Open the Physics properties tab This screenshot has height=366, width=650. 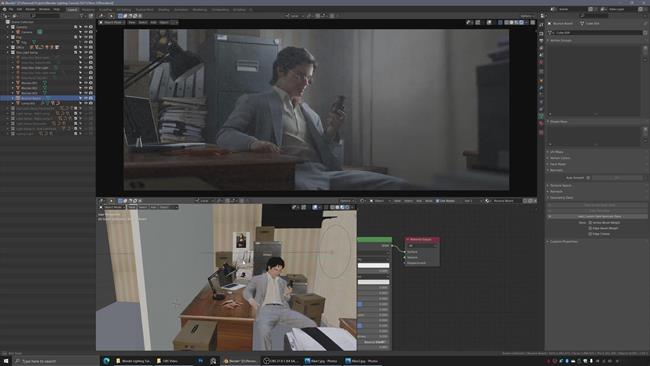tap(541, 102)
